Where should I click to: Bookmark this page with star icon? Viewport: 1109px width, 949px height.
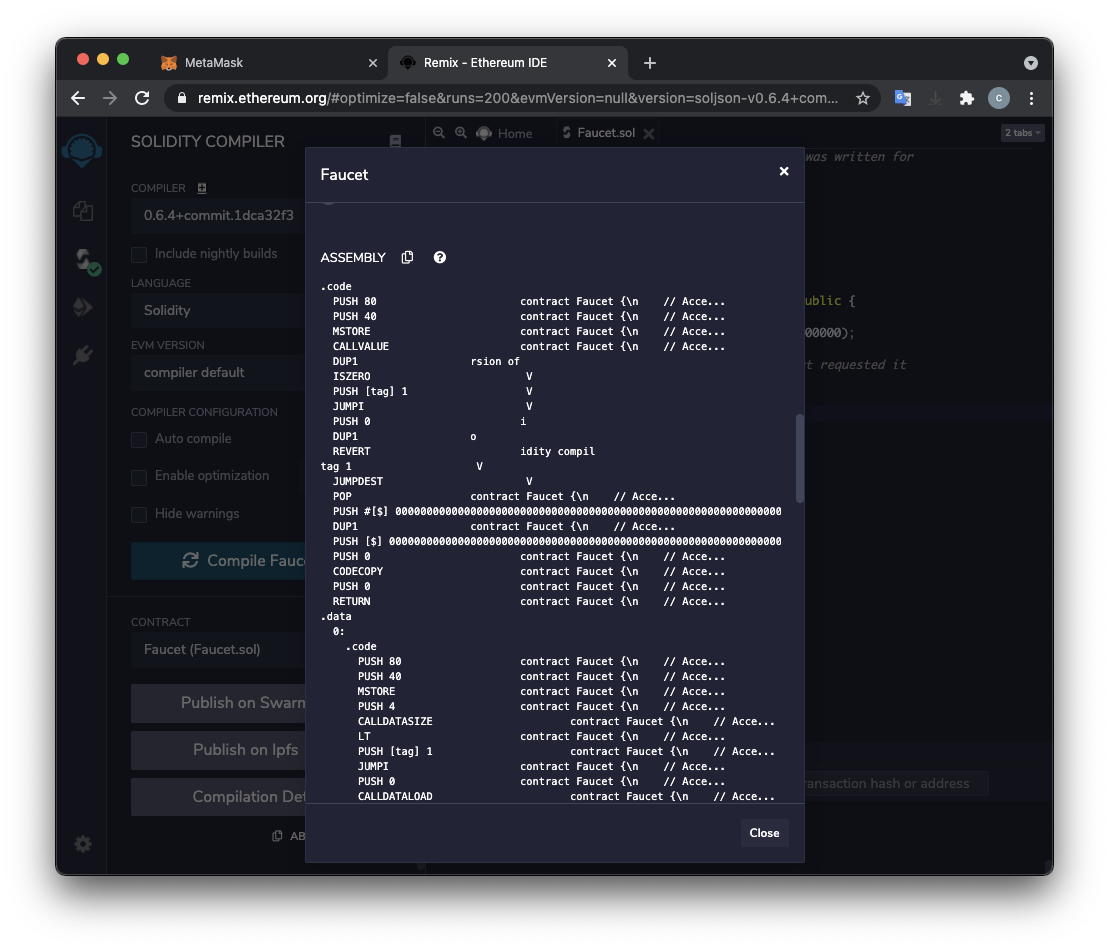coord(862,98)
